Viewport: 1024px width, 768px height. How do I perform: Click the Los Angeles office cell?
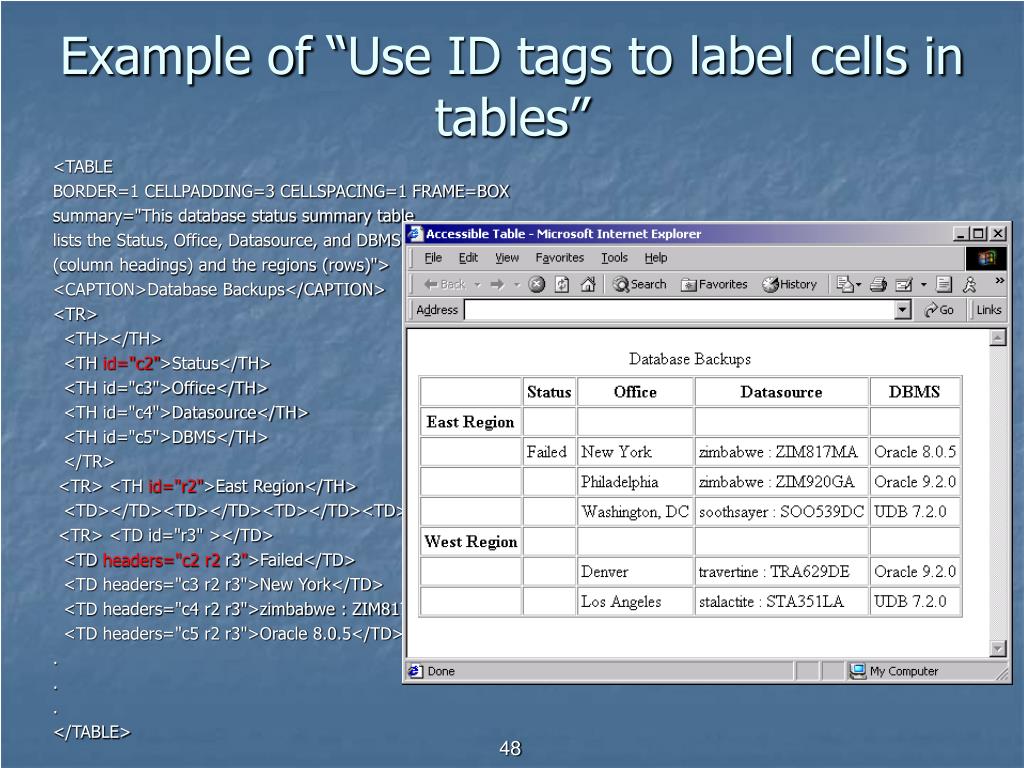(x=635, y=601)
